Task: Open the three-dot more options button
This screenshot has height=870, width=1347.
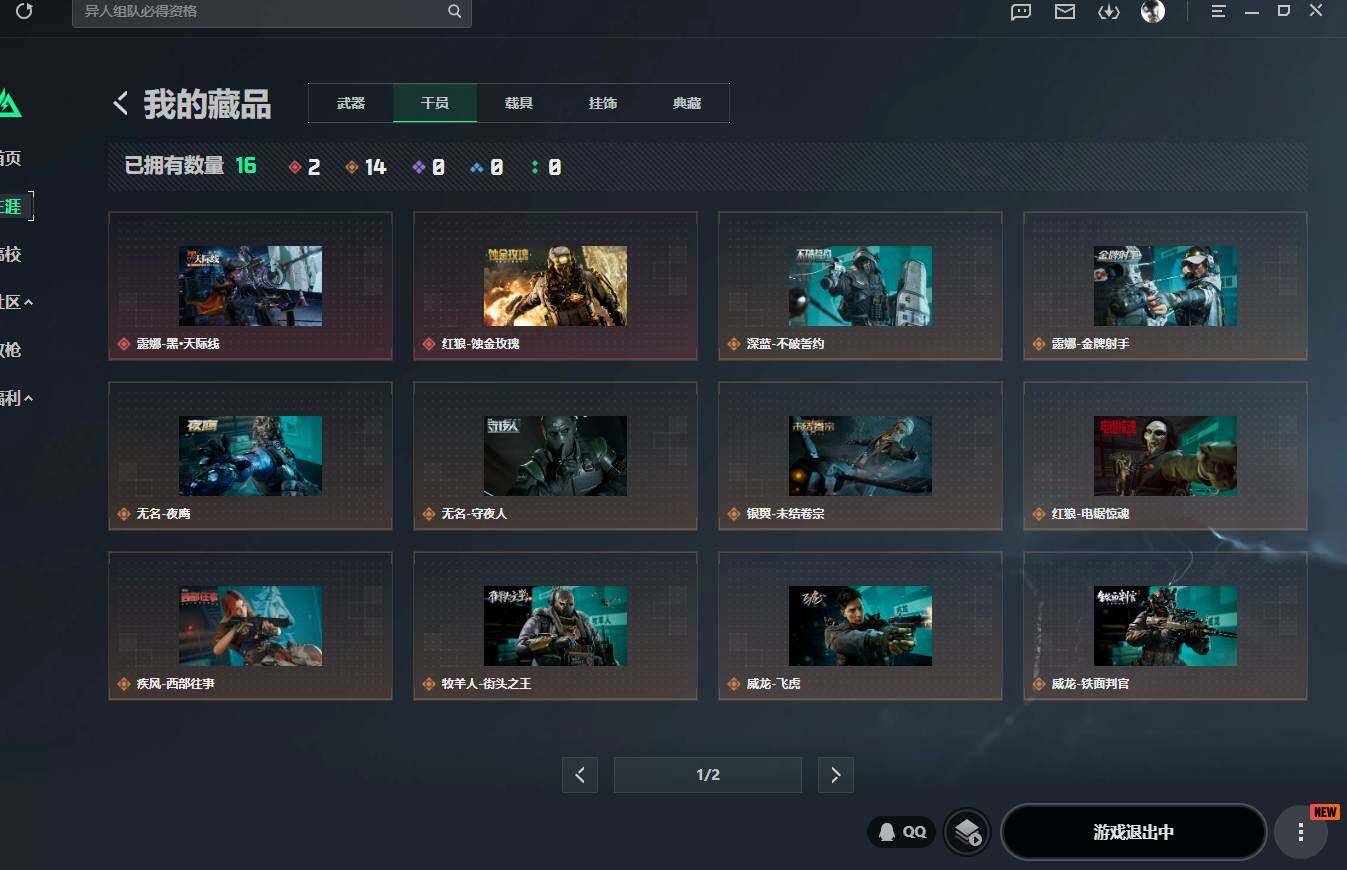Action: pos(1300,832)
